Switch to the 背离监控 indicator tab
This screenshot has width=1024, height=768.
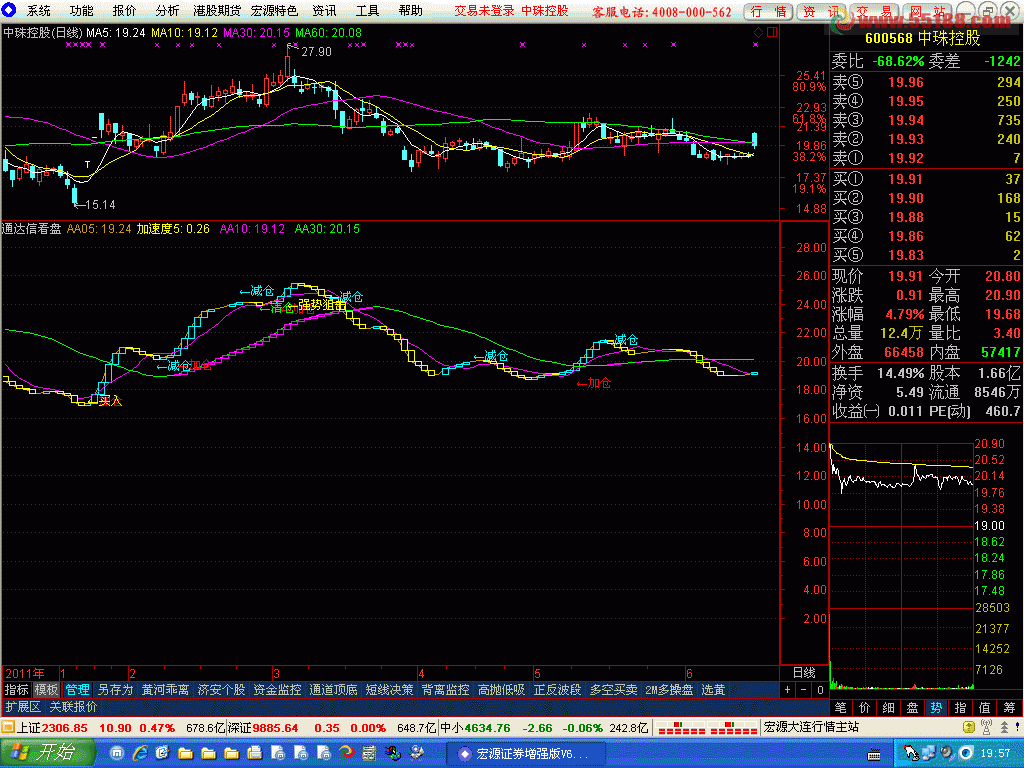point(445,690)
